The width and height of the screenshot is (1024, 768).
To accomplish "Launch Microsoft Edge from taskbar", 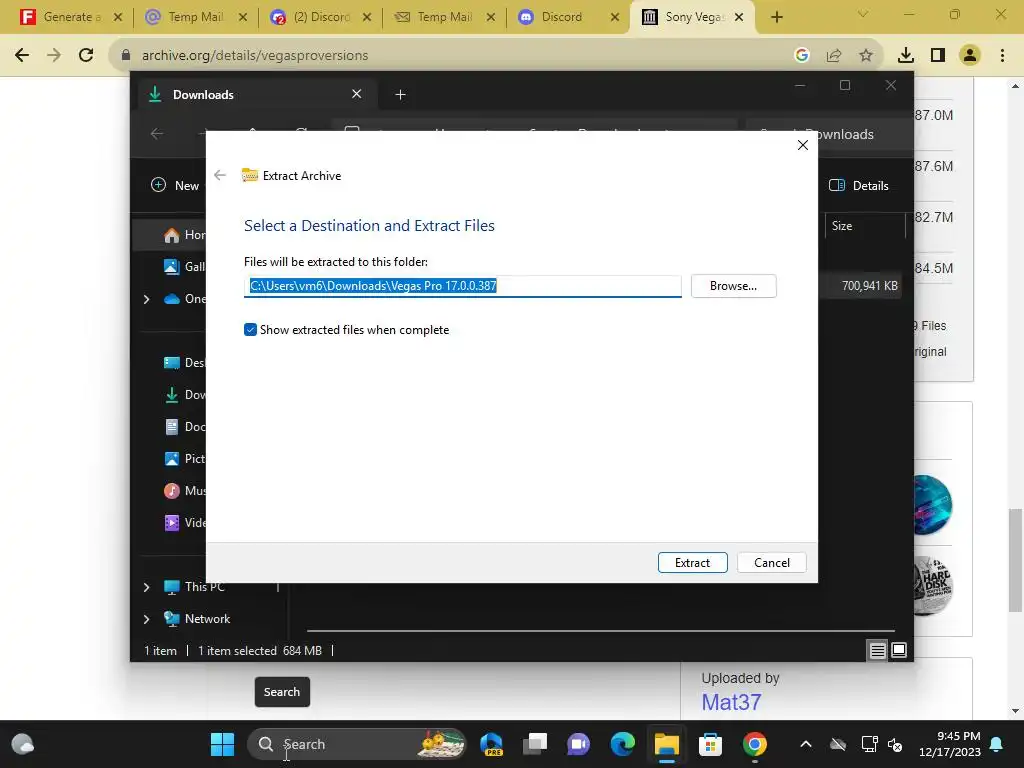I will tap(622, 744).
